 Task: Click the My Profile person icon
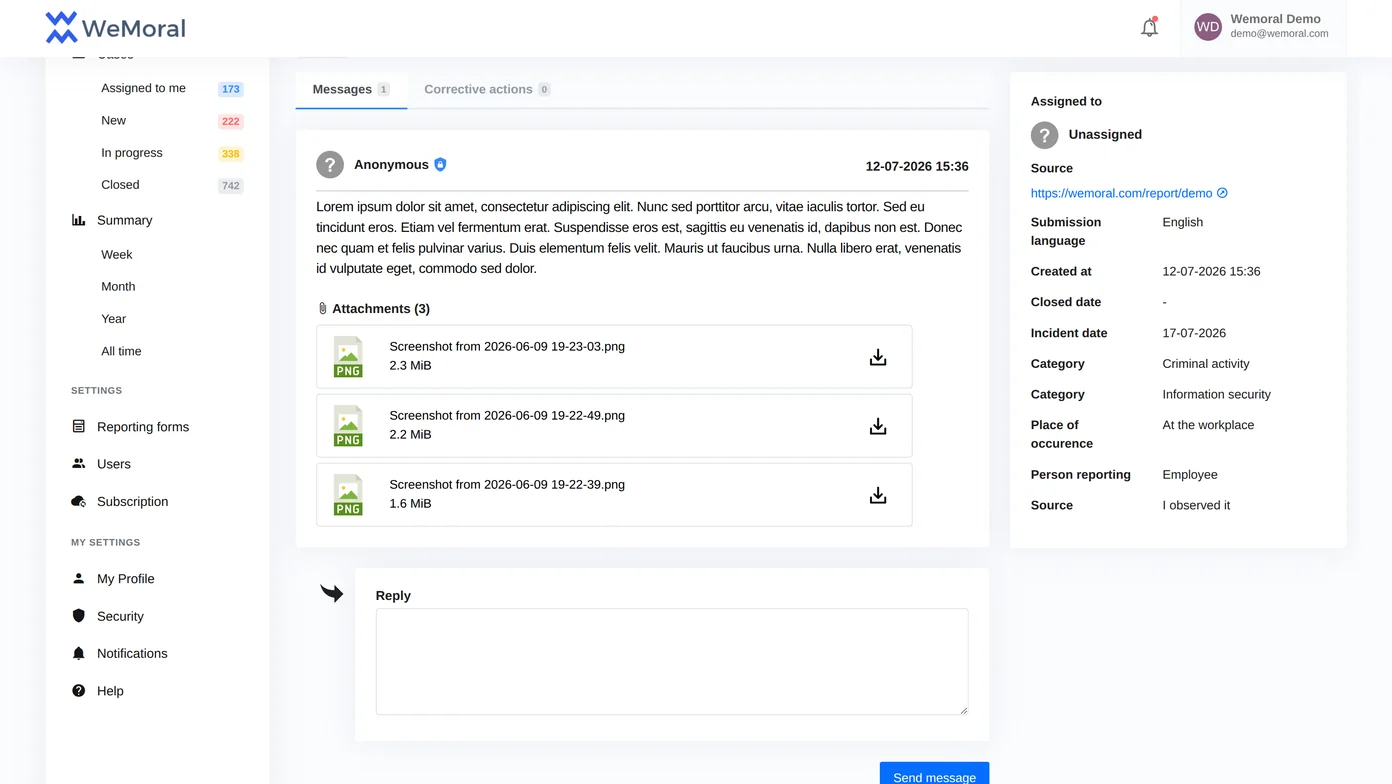click(x=79, y=579)
